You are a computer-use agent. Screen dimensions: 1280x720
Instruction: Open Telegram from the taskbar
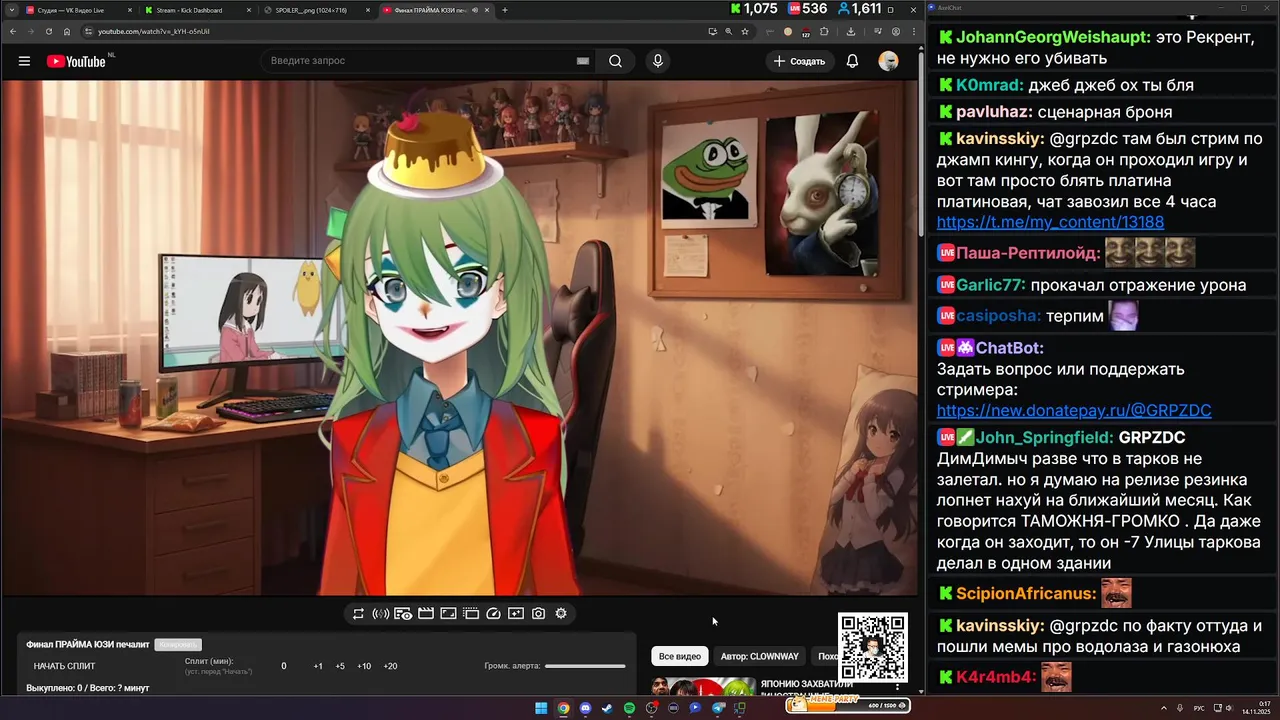pyautogui.click(x=718, y=708)
